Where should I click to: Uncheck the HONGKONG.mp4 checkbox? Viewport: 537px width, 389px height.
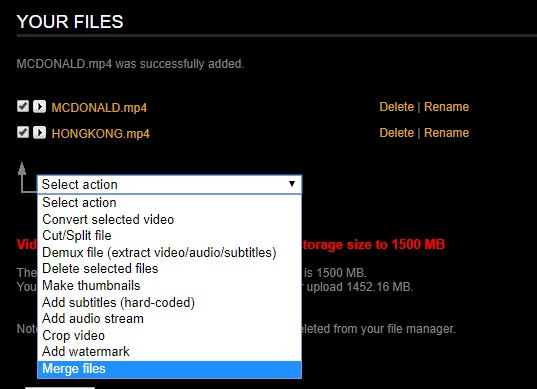[23, 132]
